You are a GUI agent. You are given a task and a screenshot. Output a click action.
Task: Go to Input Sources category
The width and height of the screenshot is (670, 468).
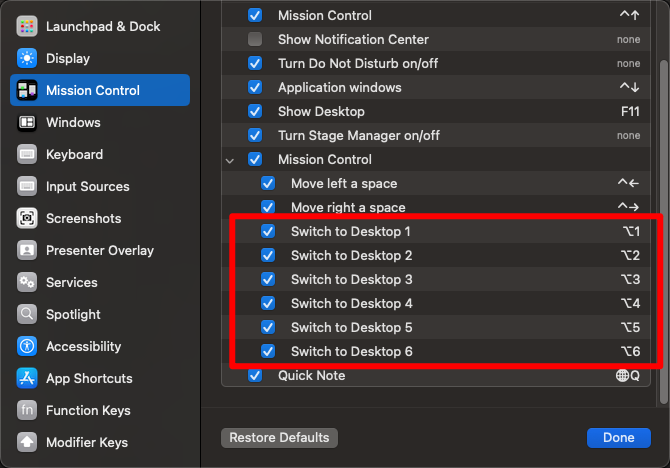(x=100, y=186)
